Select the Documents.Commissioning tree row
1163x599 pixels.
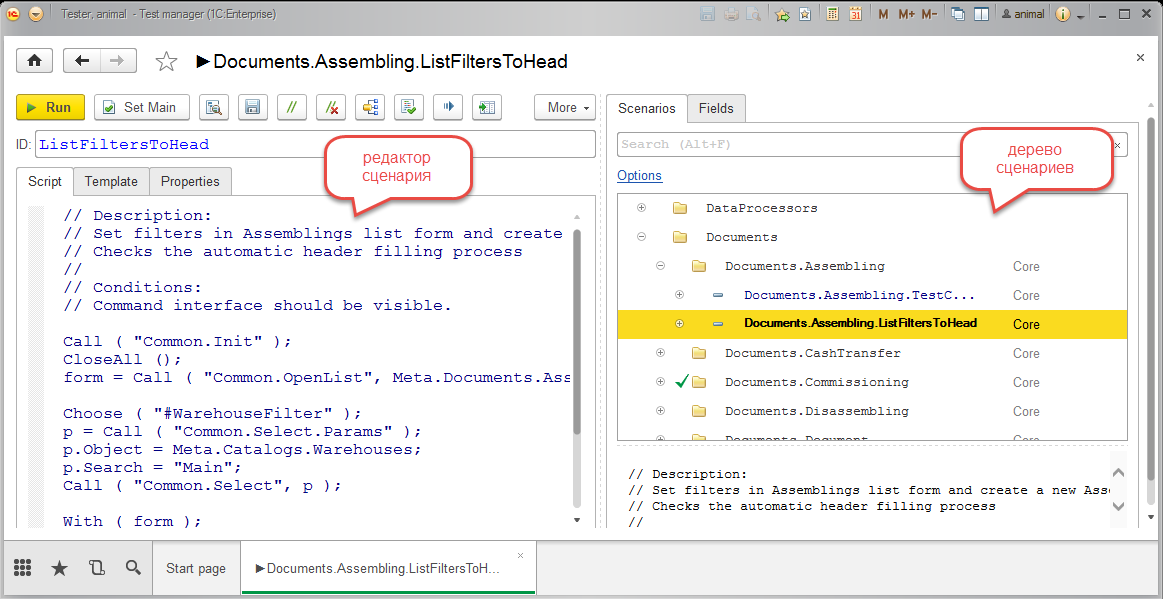[x=872, y=382]
